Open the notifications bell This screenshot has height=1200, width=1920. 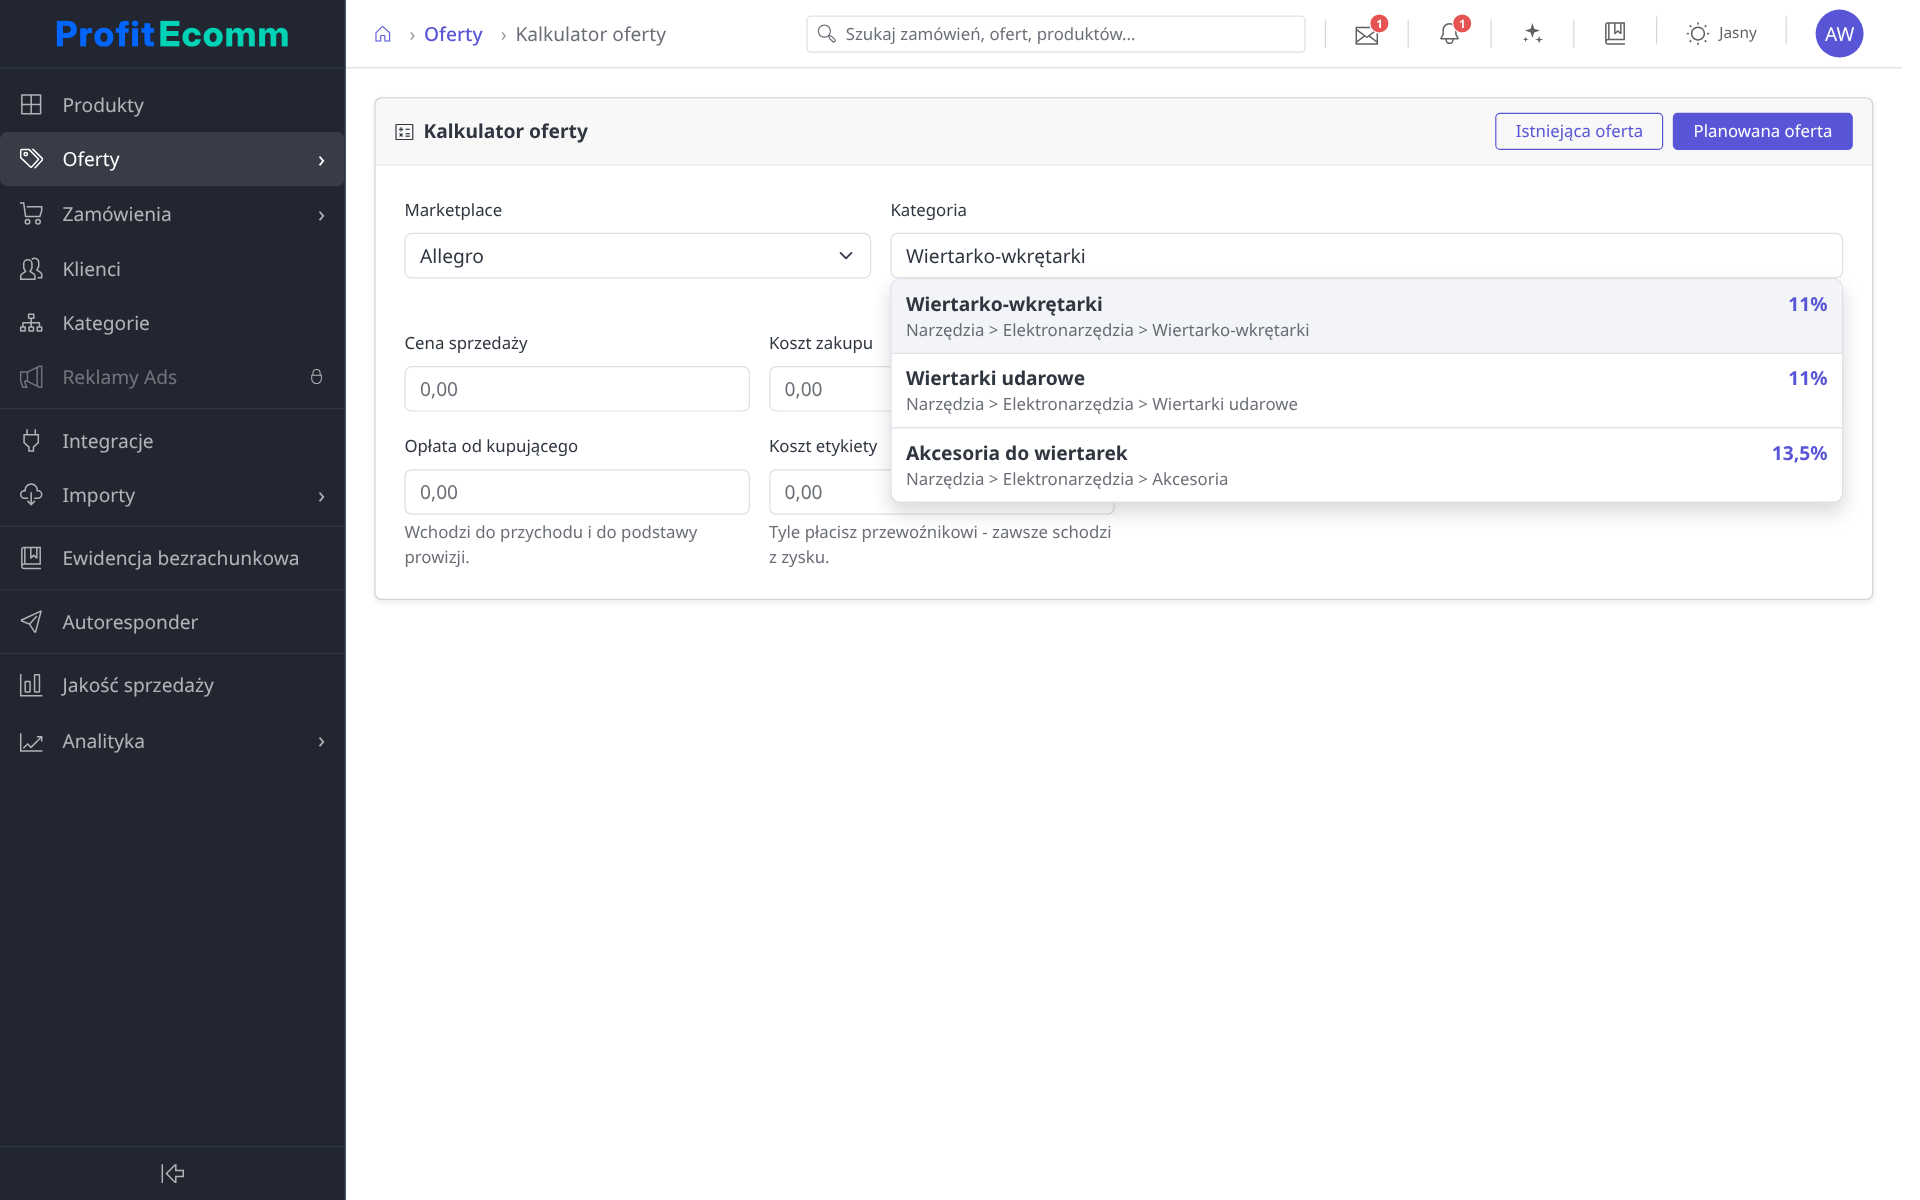coord(1449,34)
